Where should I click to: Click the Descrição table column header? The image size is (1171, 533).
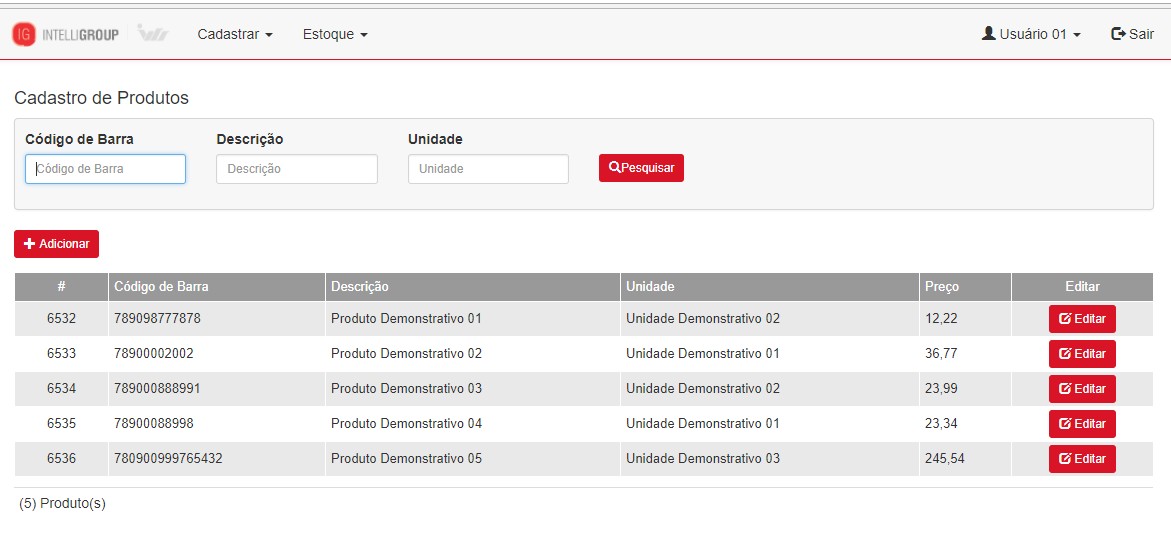point(359,287)
